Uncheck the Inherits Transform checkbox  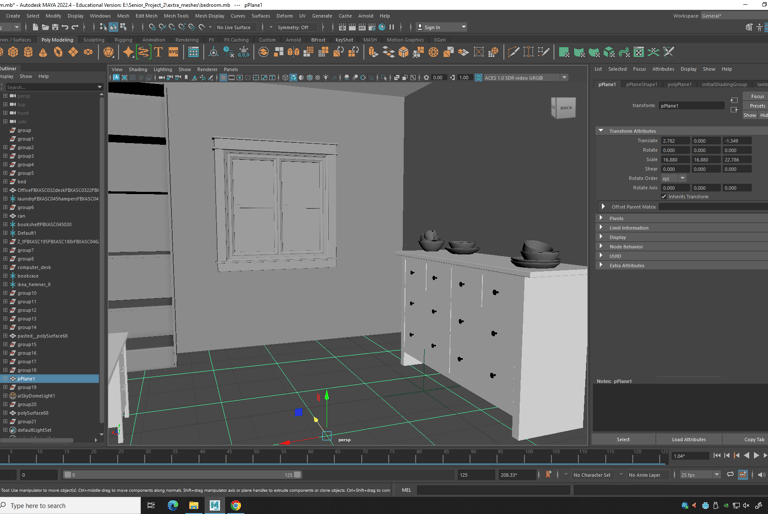coord(664,196)
